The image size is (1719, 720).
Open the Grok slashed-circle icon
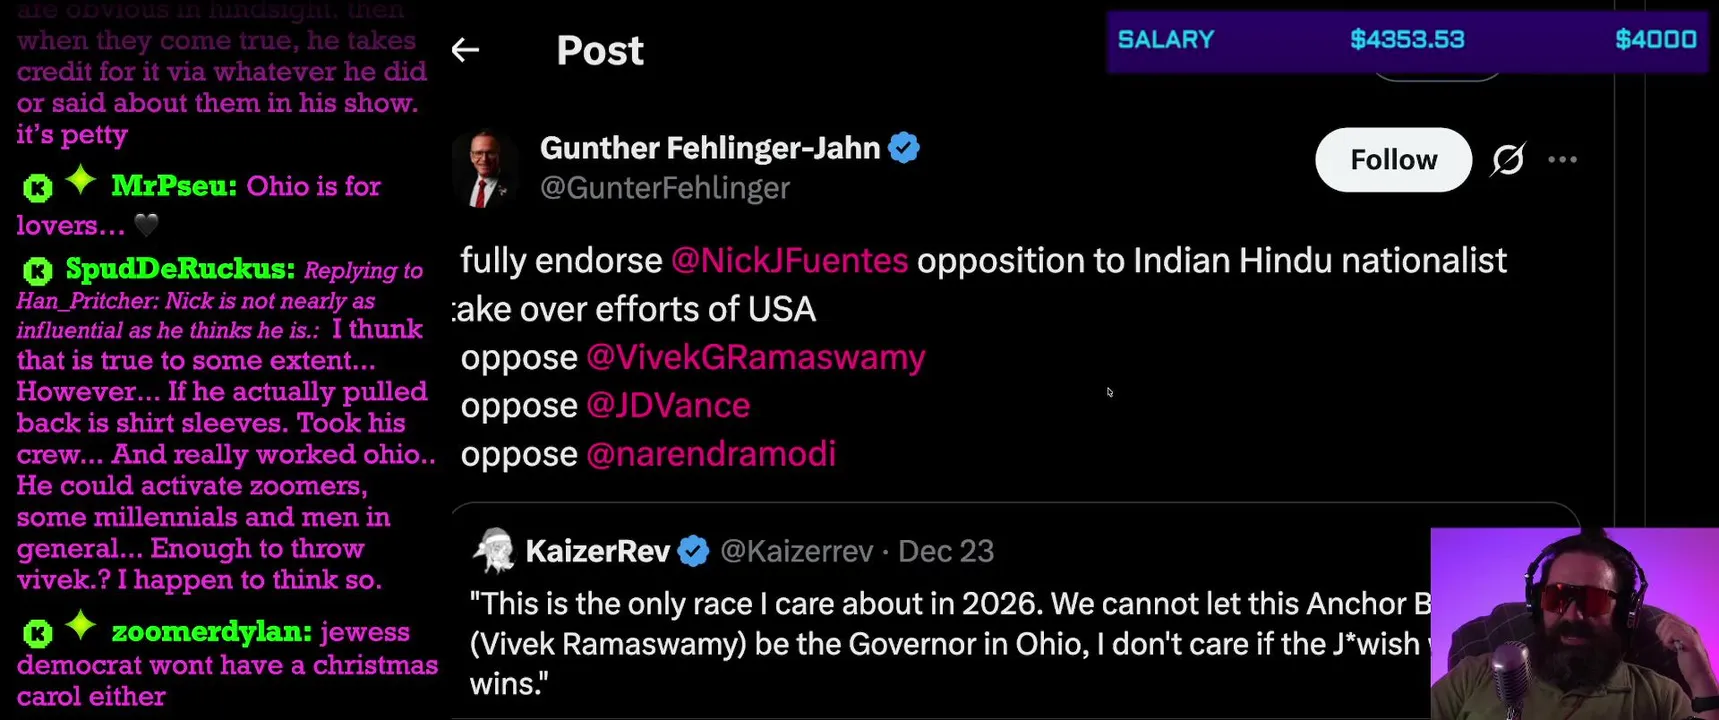click(x=1507, y=160)
